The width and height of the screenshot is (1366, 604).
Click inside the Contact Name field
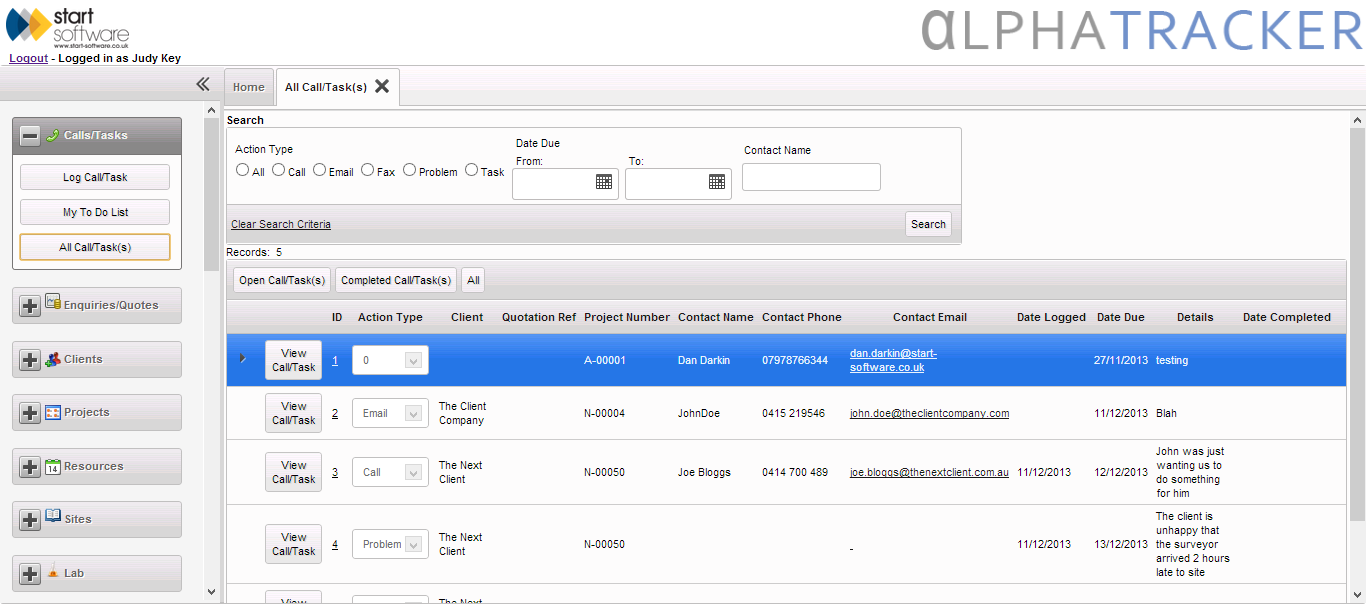[x=810, y=176]
